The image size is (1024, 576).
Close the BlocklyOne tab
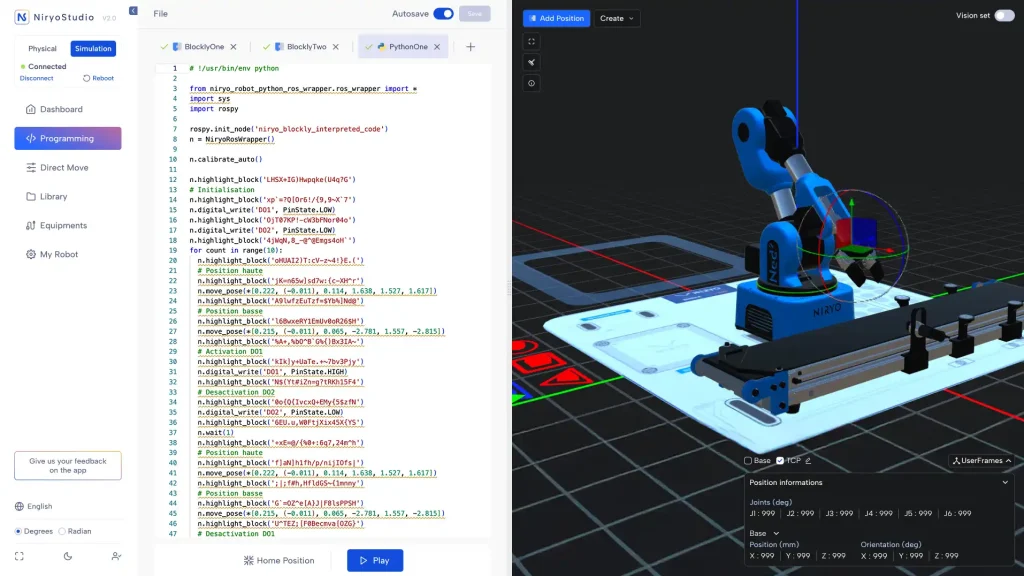click(234, 47)
